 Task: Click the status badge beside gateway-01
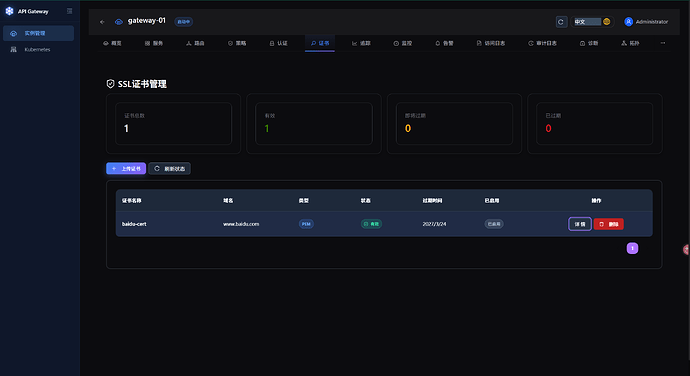(x=184, y=22)
